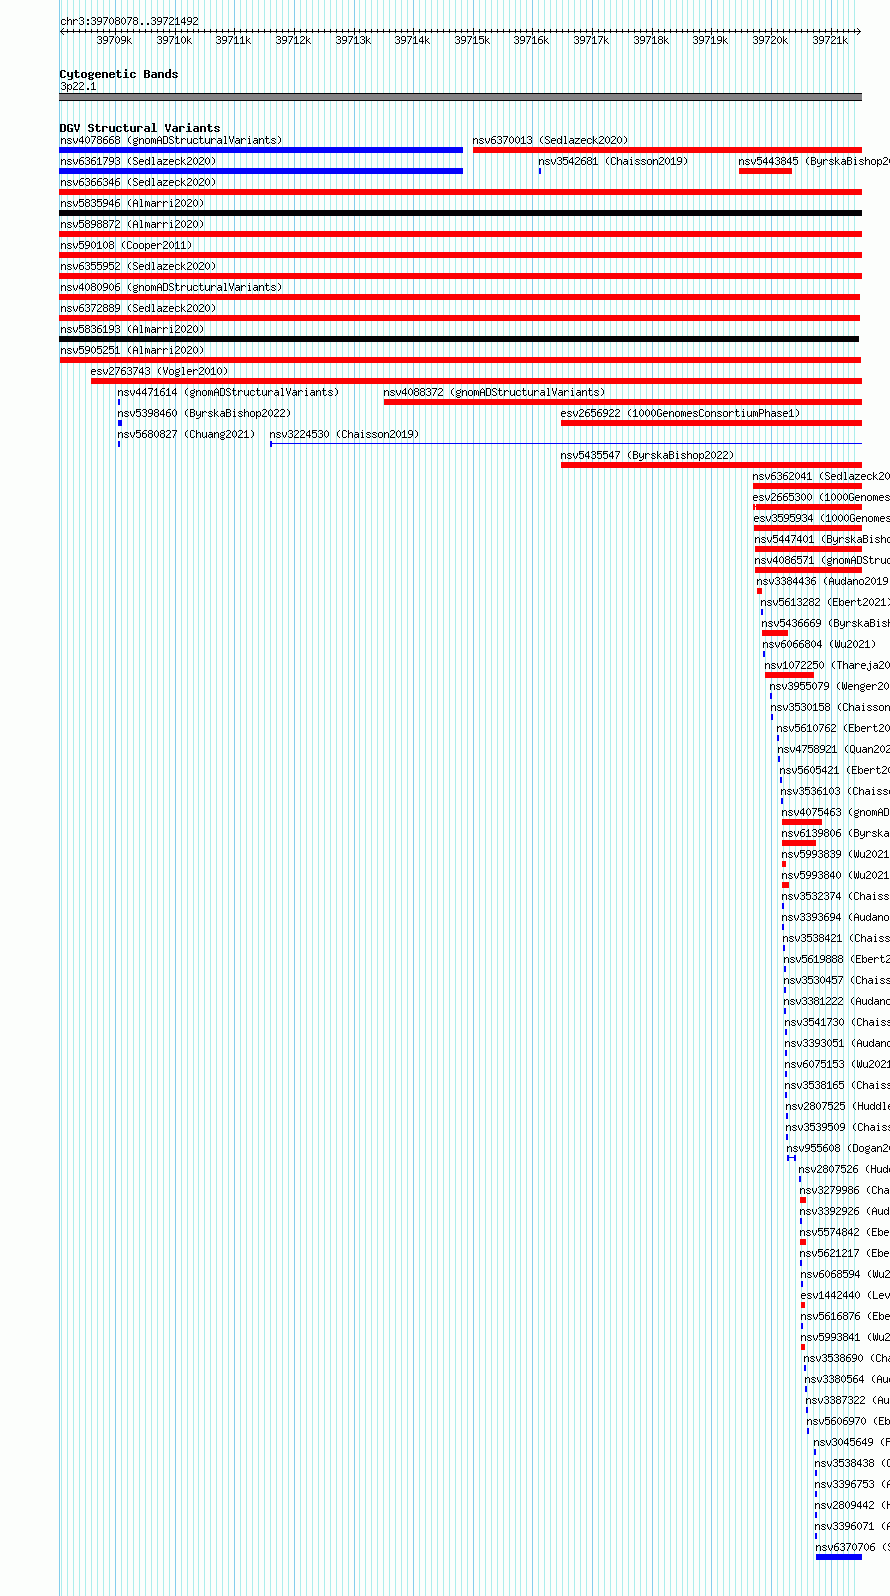Click the Cytogenetic Bands track title
The image size is (890, 1596).
point(119,74)
